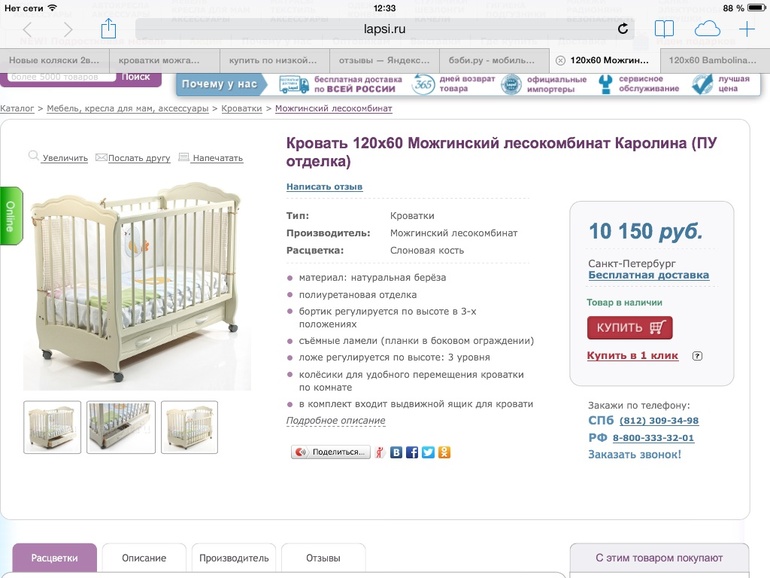Click the Купить в 1 клик link

tap(632, 355)
